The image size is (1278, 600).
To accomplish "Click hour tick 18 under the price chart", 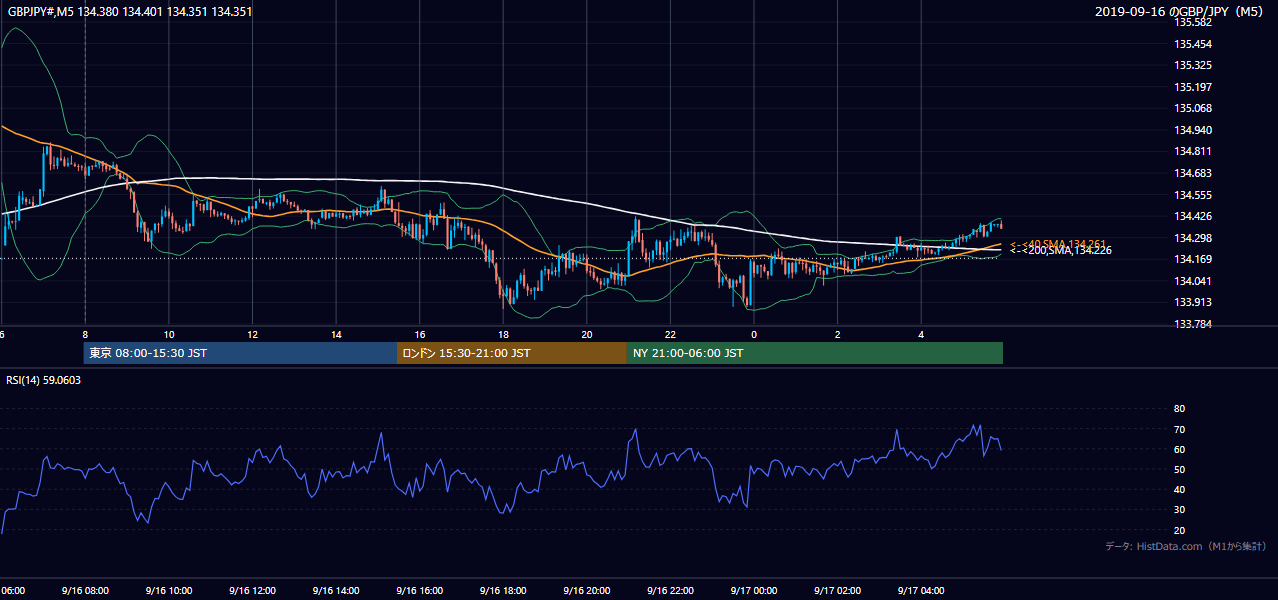I will (x=504, y=335).
